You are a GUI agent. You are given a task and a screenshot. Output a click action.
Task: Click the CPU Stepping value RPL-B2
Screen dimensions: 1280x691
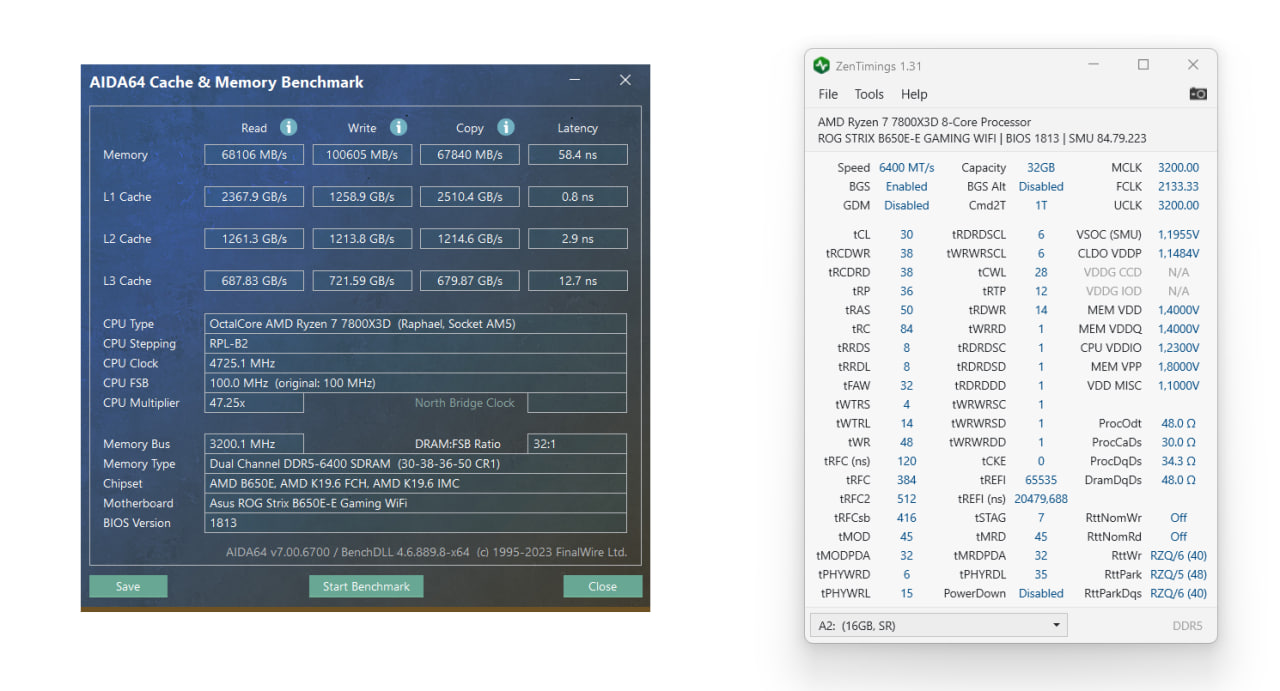(416, 343)
